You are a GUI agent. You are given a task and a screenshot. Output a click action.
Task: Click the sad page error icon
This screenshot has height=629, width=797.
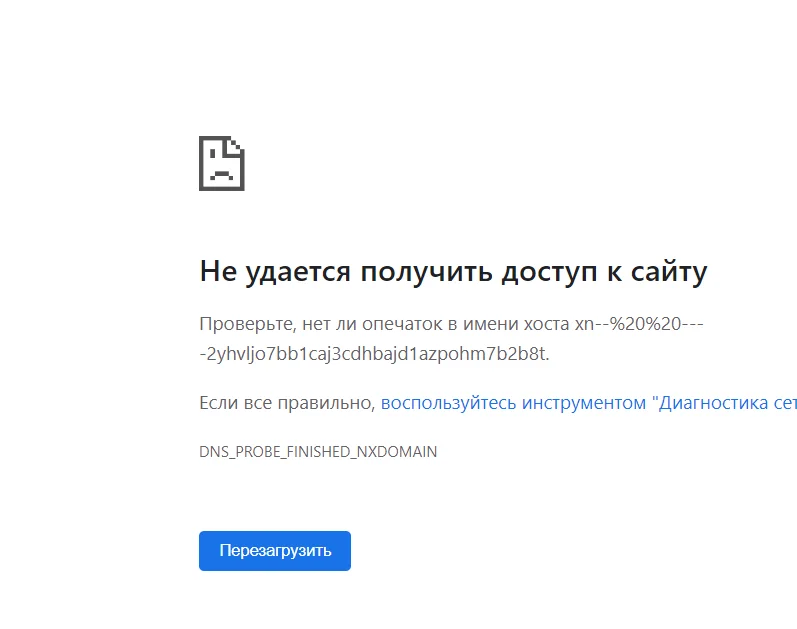[x=222, y=163]
